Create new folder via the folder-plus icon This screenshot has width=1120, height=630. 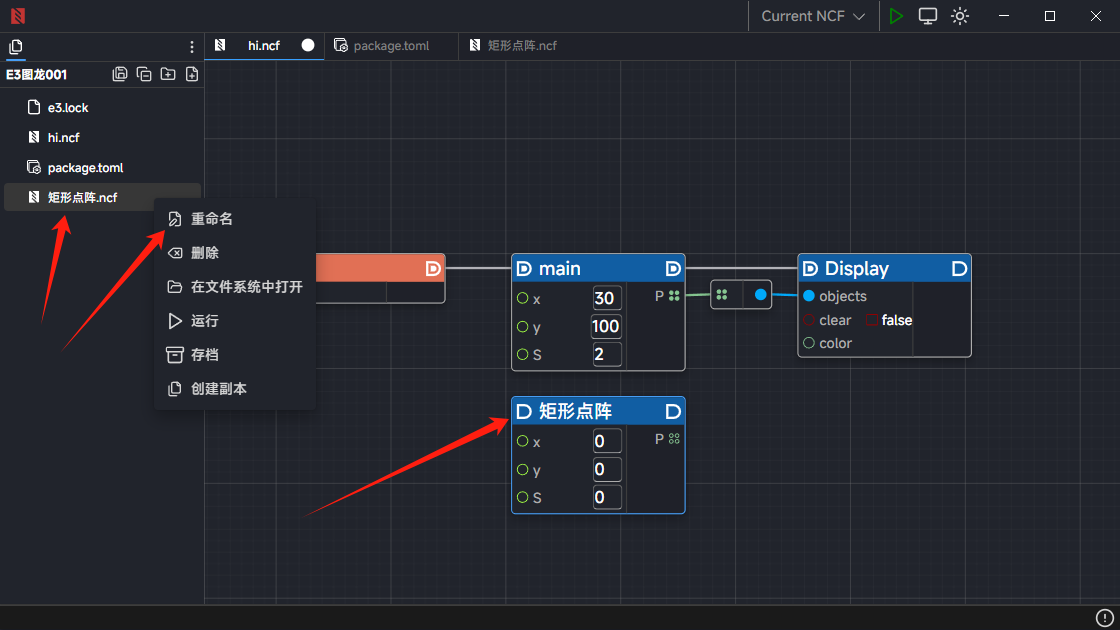point(168,74)
